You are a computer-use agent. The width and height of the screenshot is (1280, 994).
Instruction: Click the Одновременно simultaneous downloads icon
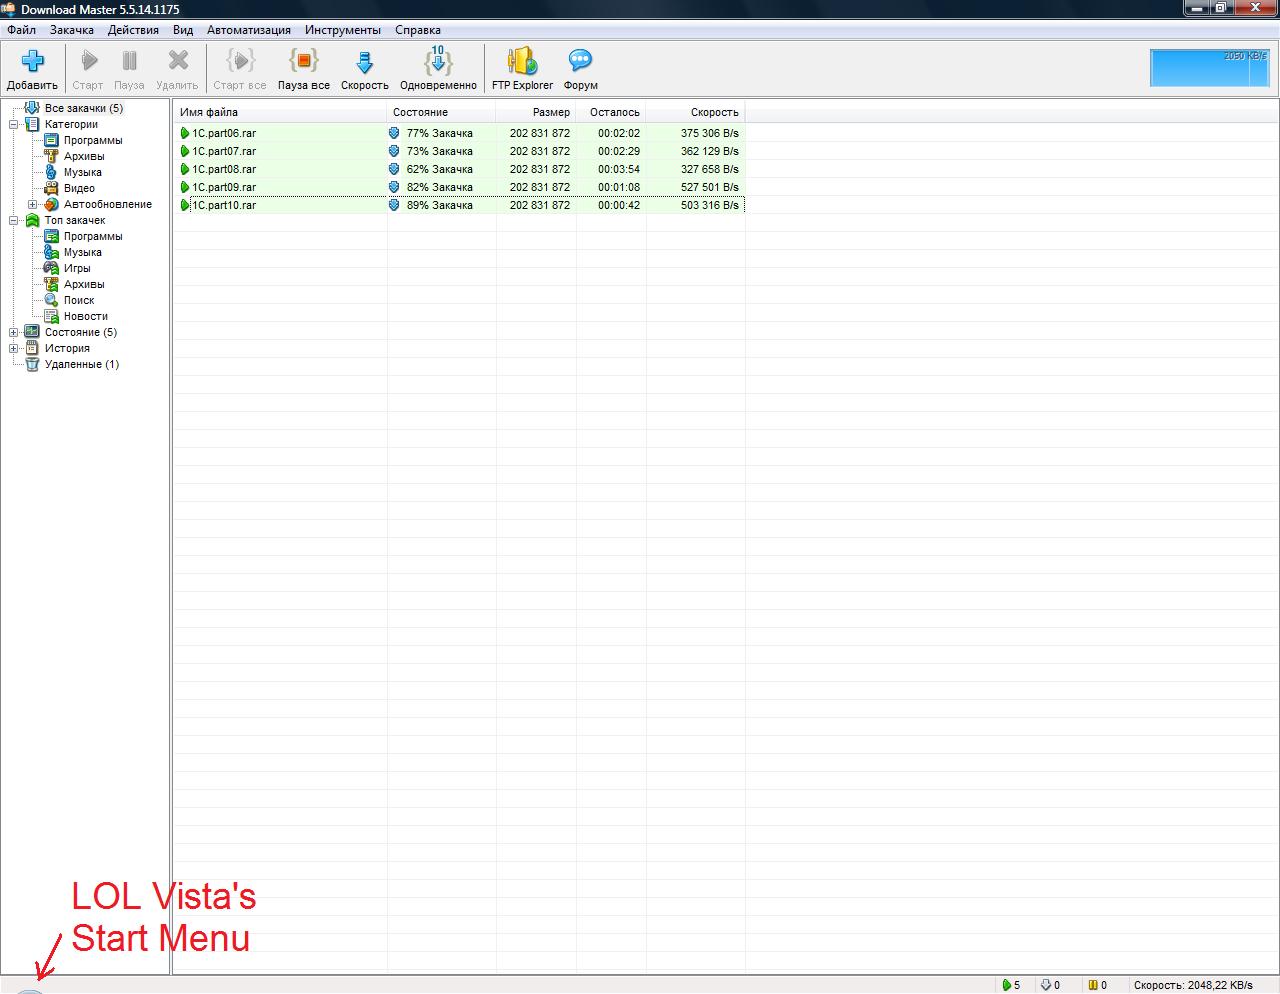click(x=438, y=62)
